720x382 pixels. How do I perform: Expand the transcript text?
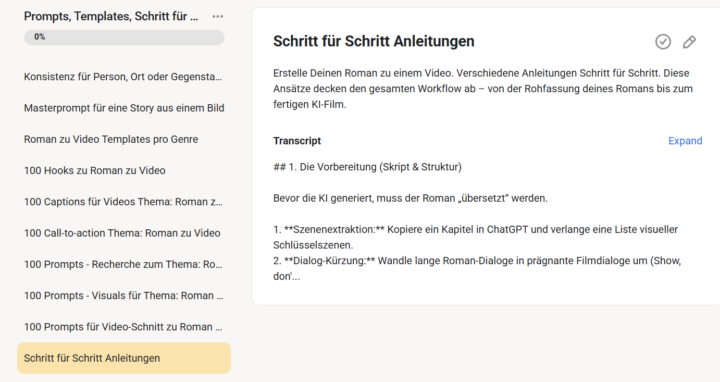tap(685, 141)
